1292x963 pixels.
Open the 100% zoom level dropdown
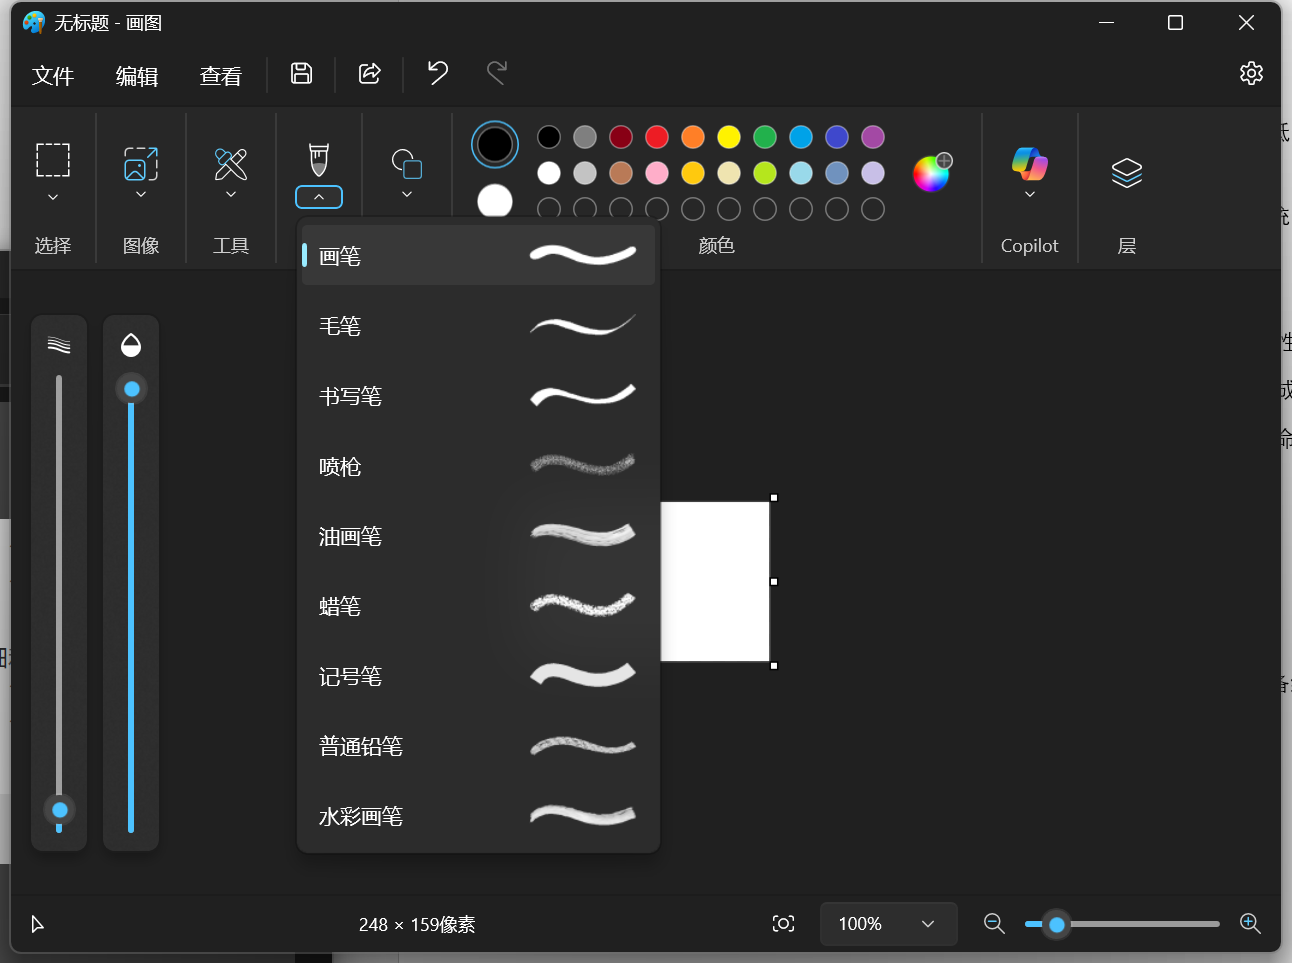(888, 924)
